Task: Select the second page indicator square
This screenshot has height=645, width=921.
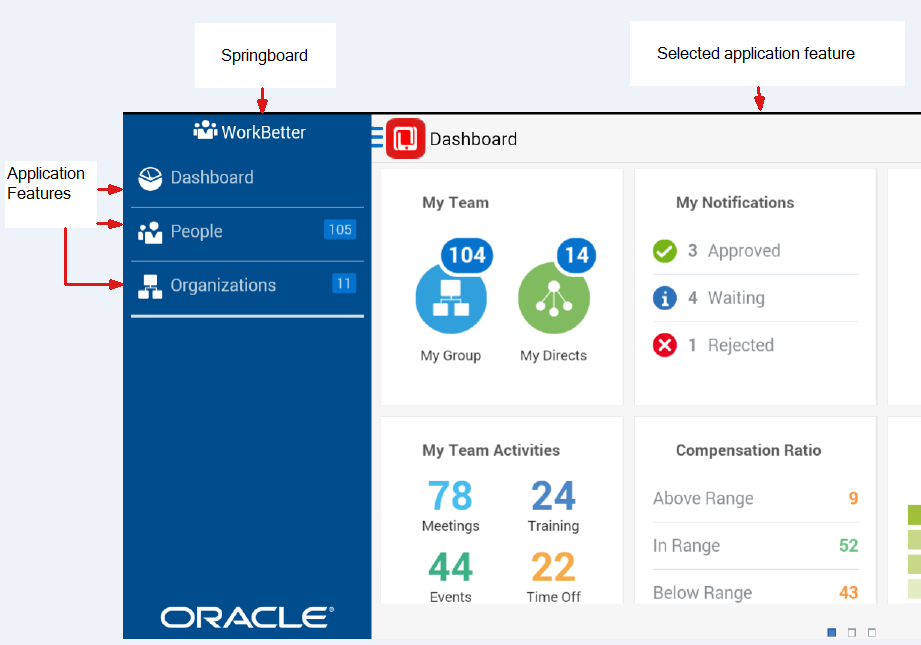Action: (x=852, y=633)
